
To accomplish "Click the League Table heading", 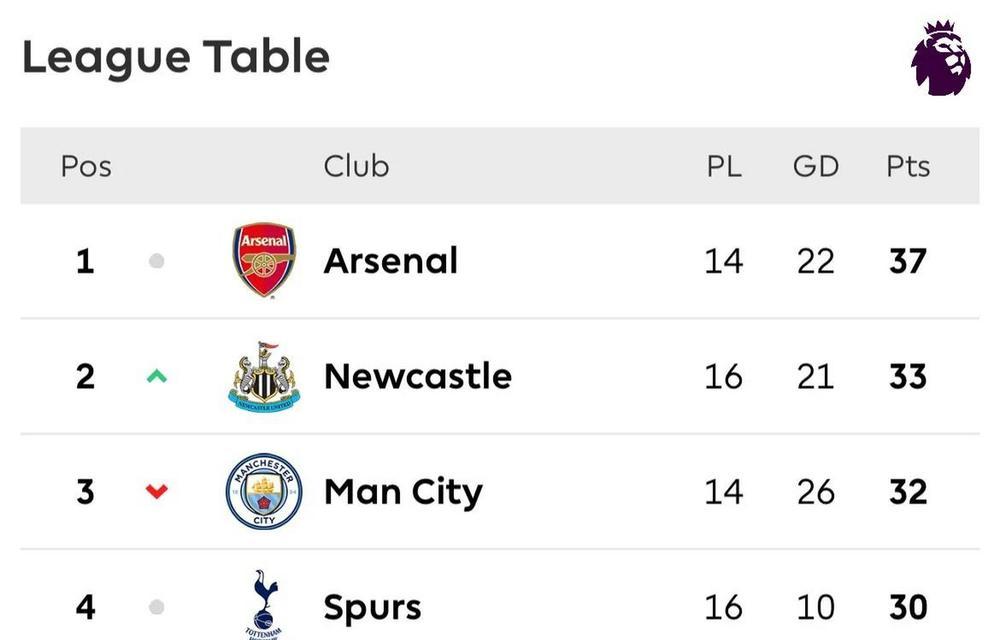I will (x=176, y=59).
